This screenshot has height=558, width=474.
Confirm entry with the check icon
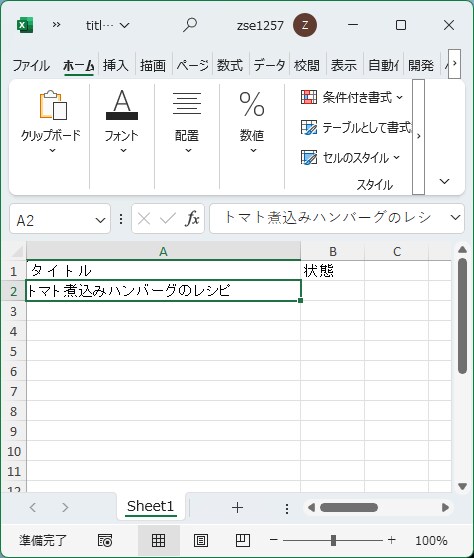[x=168, y=219]
